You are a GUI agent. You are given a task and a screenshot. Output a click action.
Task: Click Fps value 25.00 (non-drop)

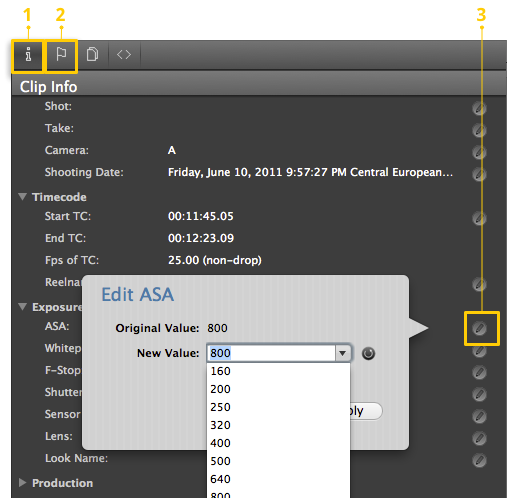215,260
